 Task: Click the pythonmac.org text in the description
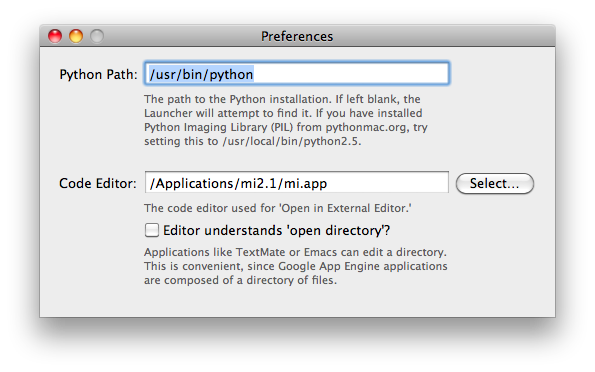[366, 127]
